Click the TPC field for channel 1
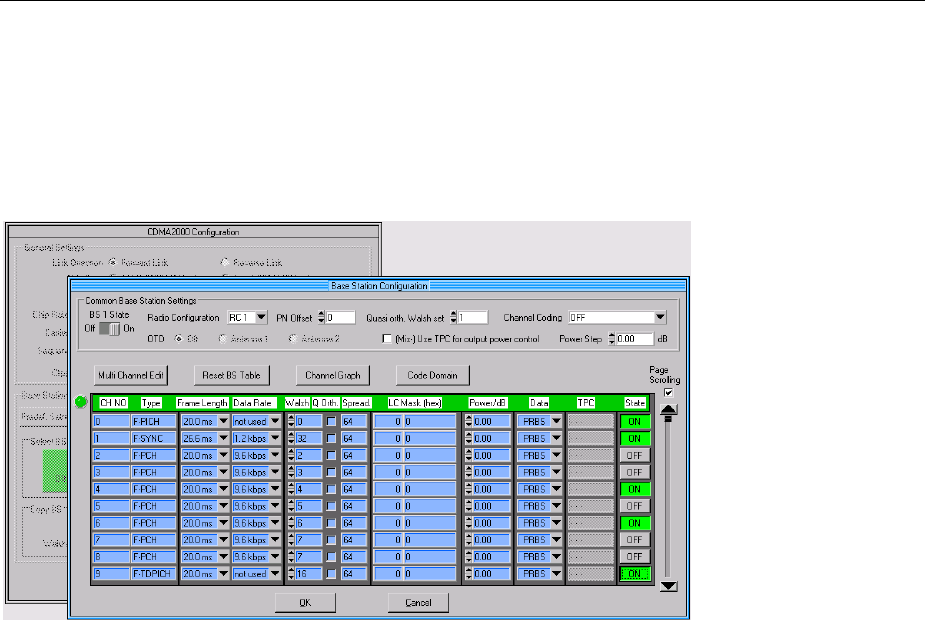The width and height of the screenshot is (925, 620). (591, 438)
